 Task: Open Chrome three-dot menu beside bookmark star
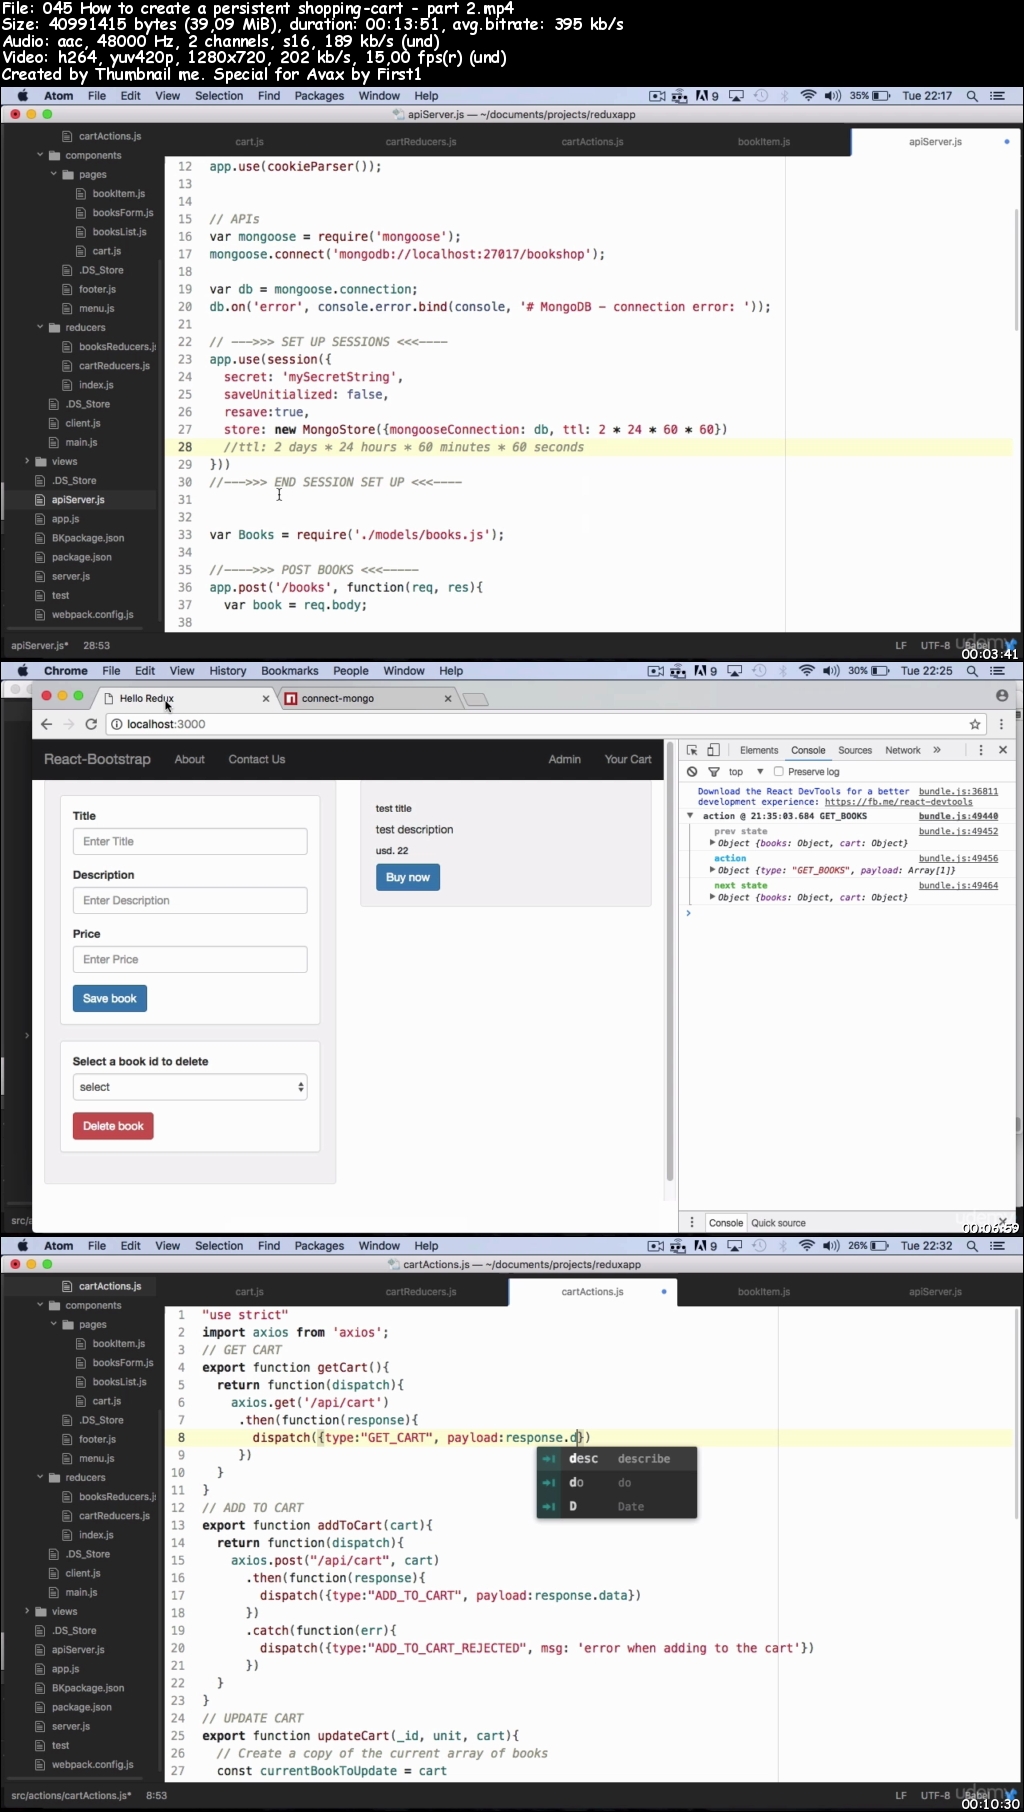(1001, 724)
